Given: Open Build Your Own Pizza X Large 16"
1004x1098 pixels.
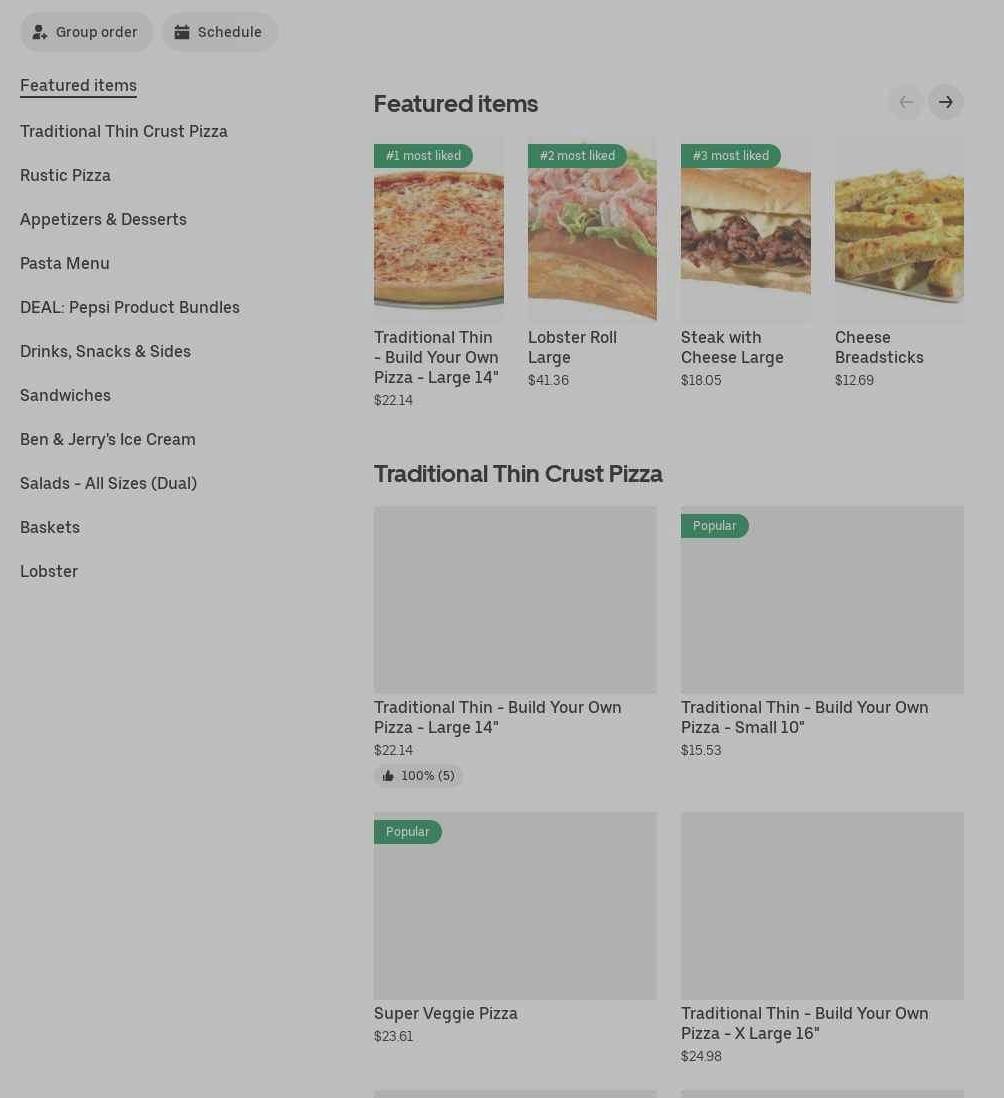Looking at the screenshot, I should [x=822, y=905].
